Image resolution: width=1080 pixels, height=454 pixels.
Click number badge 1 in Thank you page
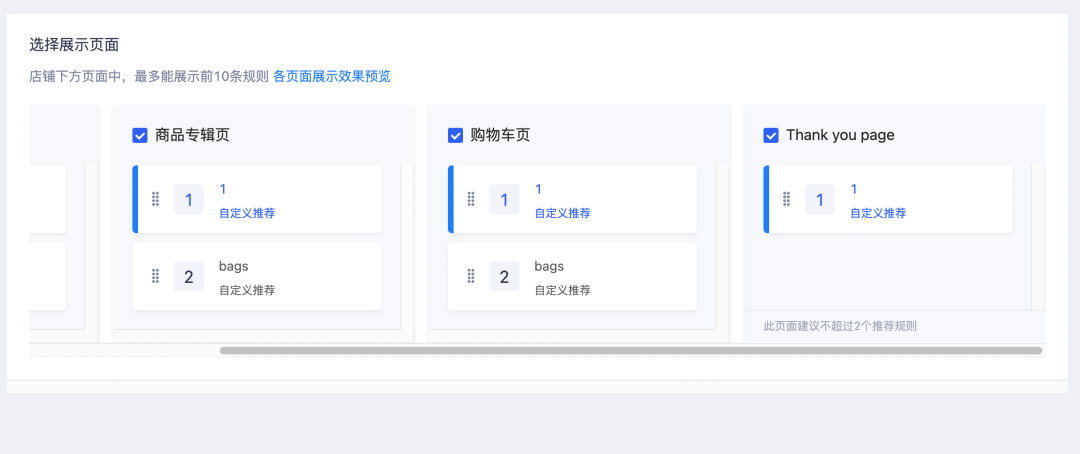pyautogui.click(x=820, y=199)
